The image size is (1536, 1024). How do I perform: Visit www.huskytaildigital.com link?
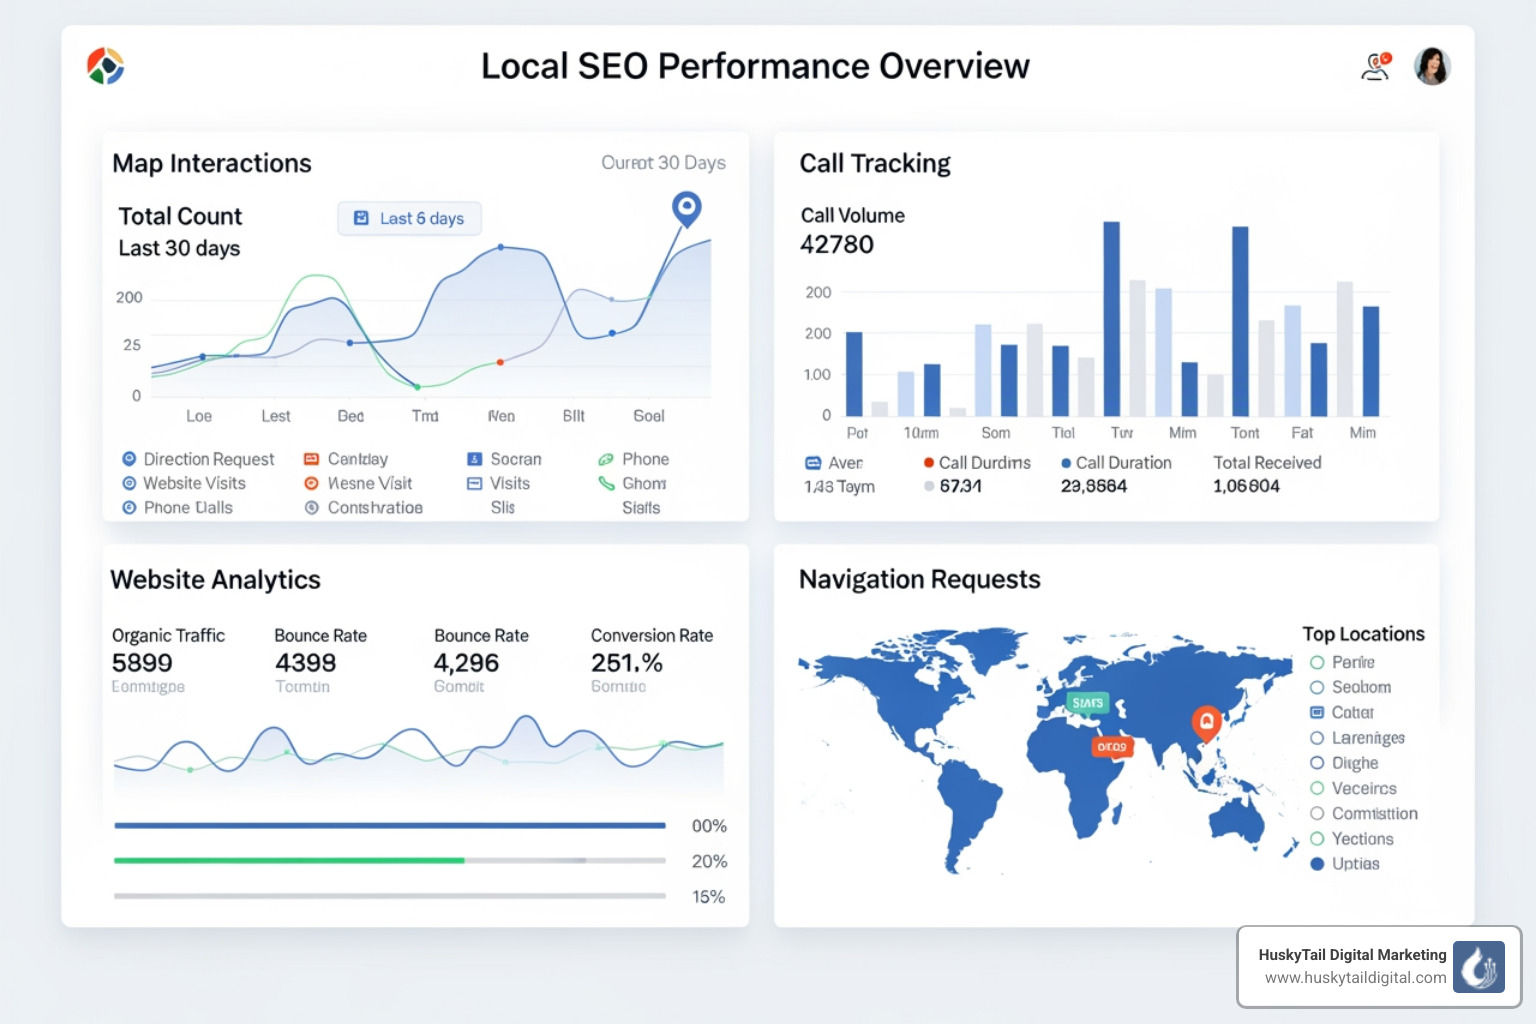pyautogui.click(x=1355, y=978)
